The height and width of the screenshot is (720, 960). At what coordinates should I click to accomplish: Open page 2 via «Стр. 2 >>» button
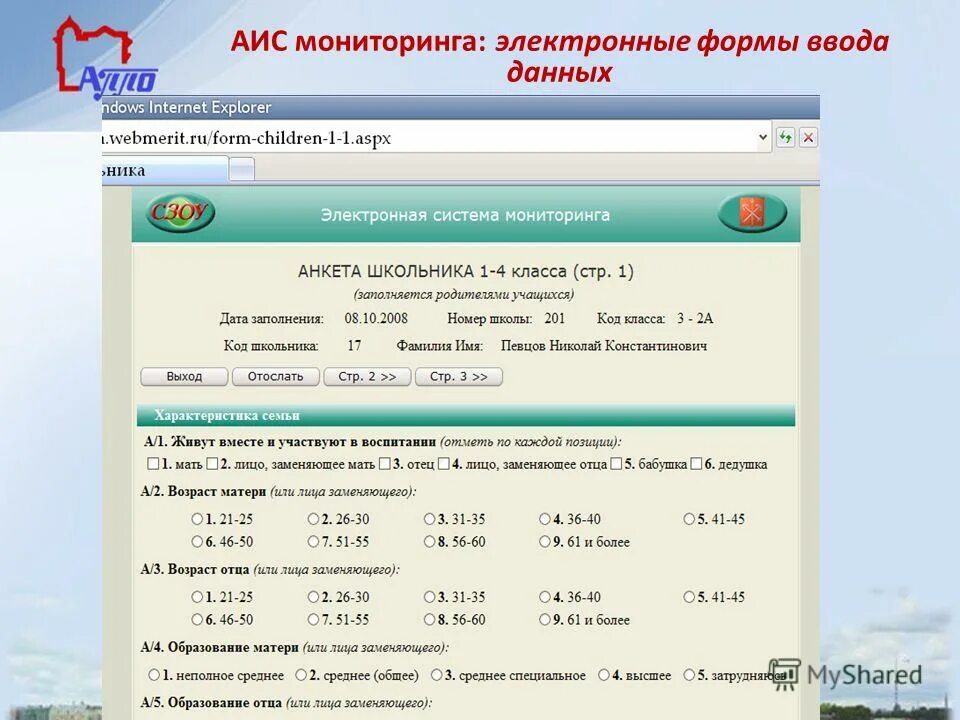click(366, 377)
